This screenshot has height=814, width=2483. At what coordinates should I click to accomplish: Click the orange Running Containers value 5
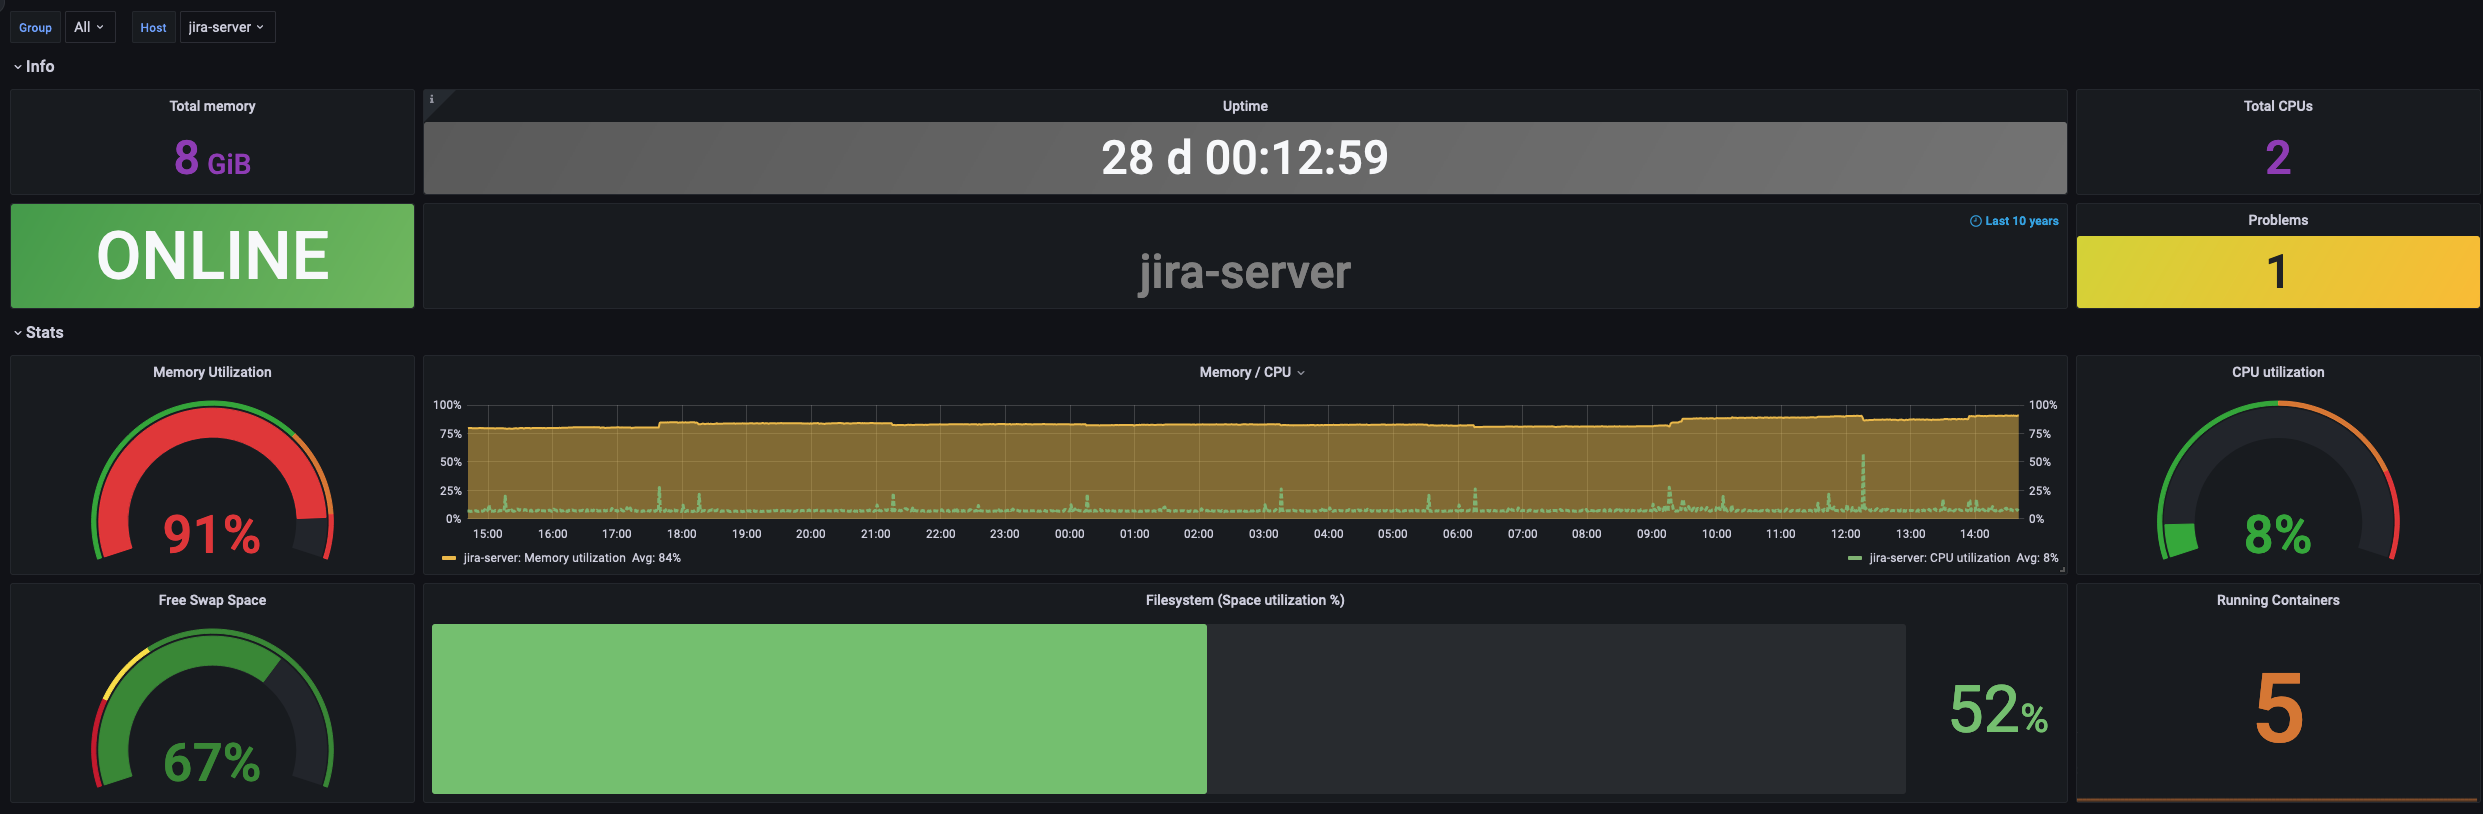point(2279,708)
